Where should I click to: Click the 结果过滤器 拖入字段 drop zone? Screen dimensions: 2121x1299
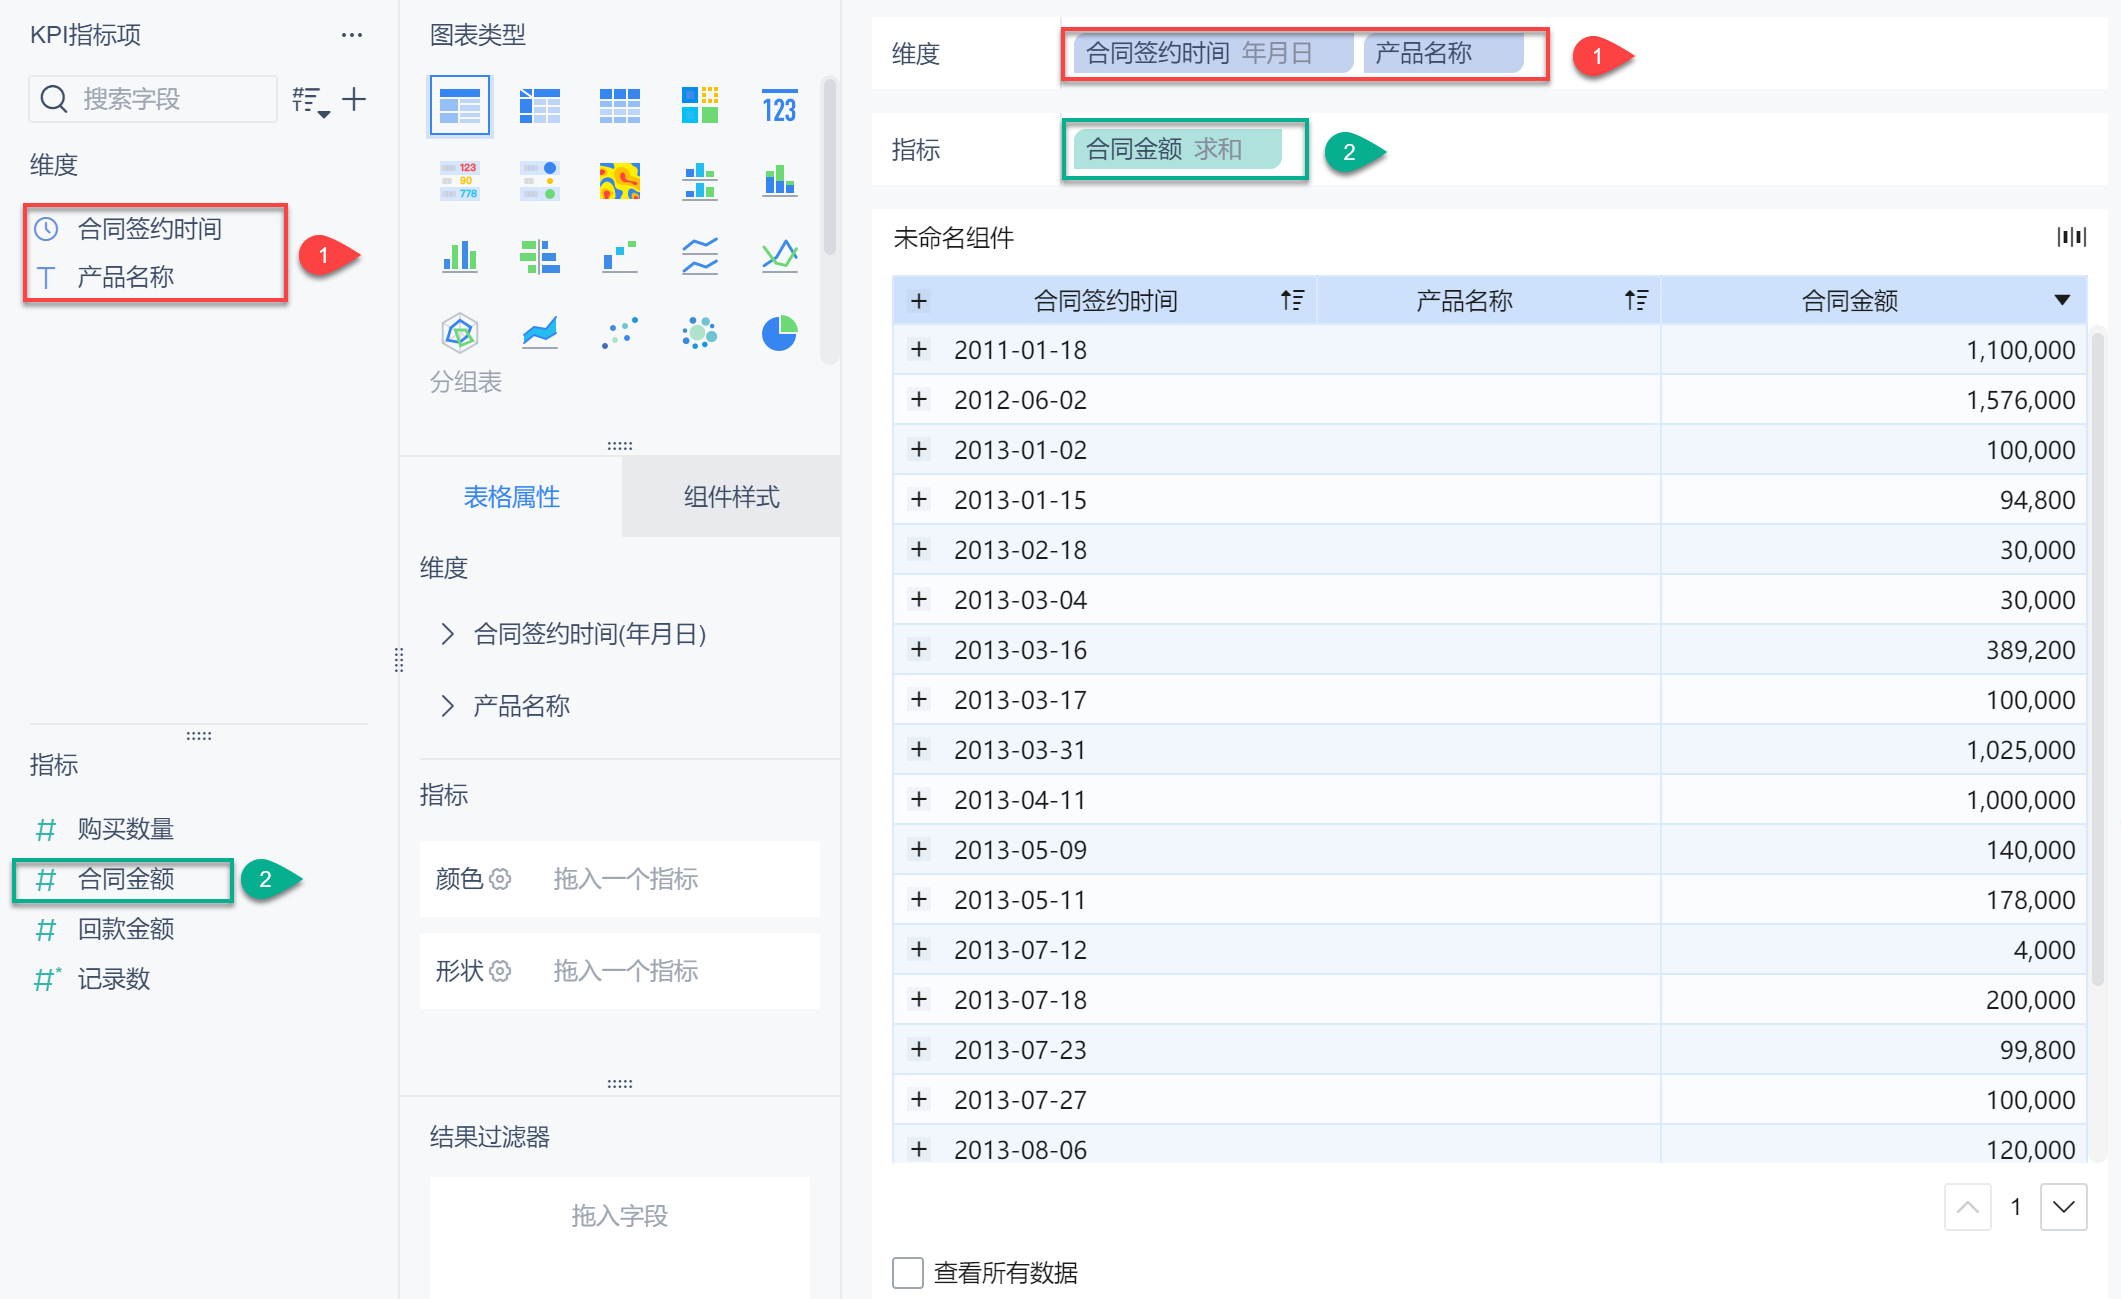click(620, 1237)
